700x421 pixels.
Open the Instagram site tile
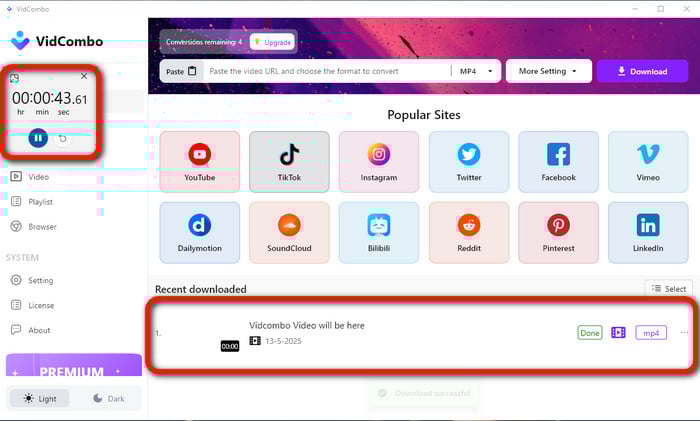379,162
